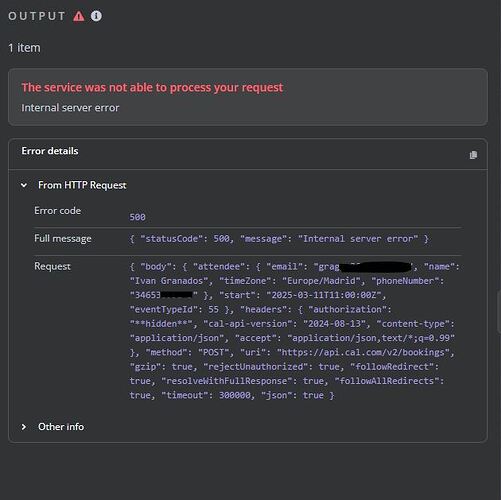The height and width of the screenshot is (500, 501).
Task: Select the 500 error code value
Action: click(137, 217)
